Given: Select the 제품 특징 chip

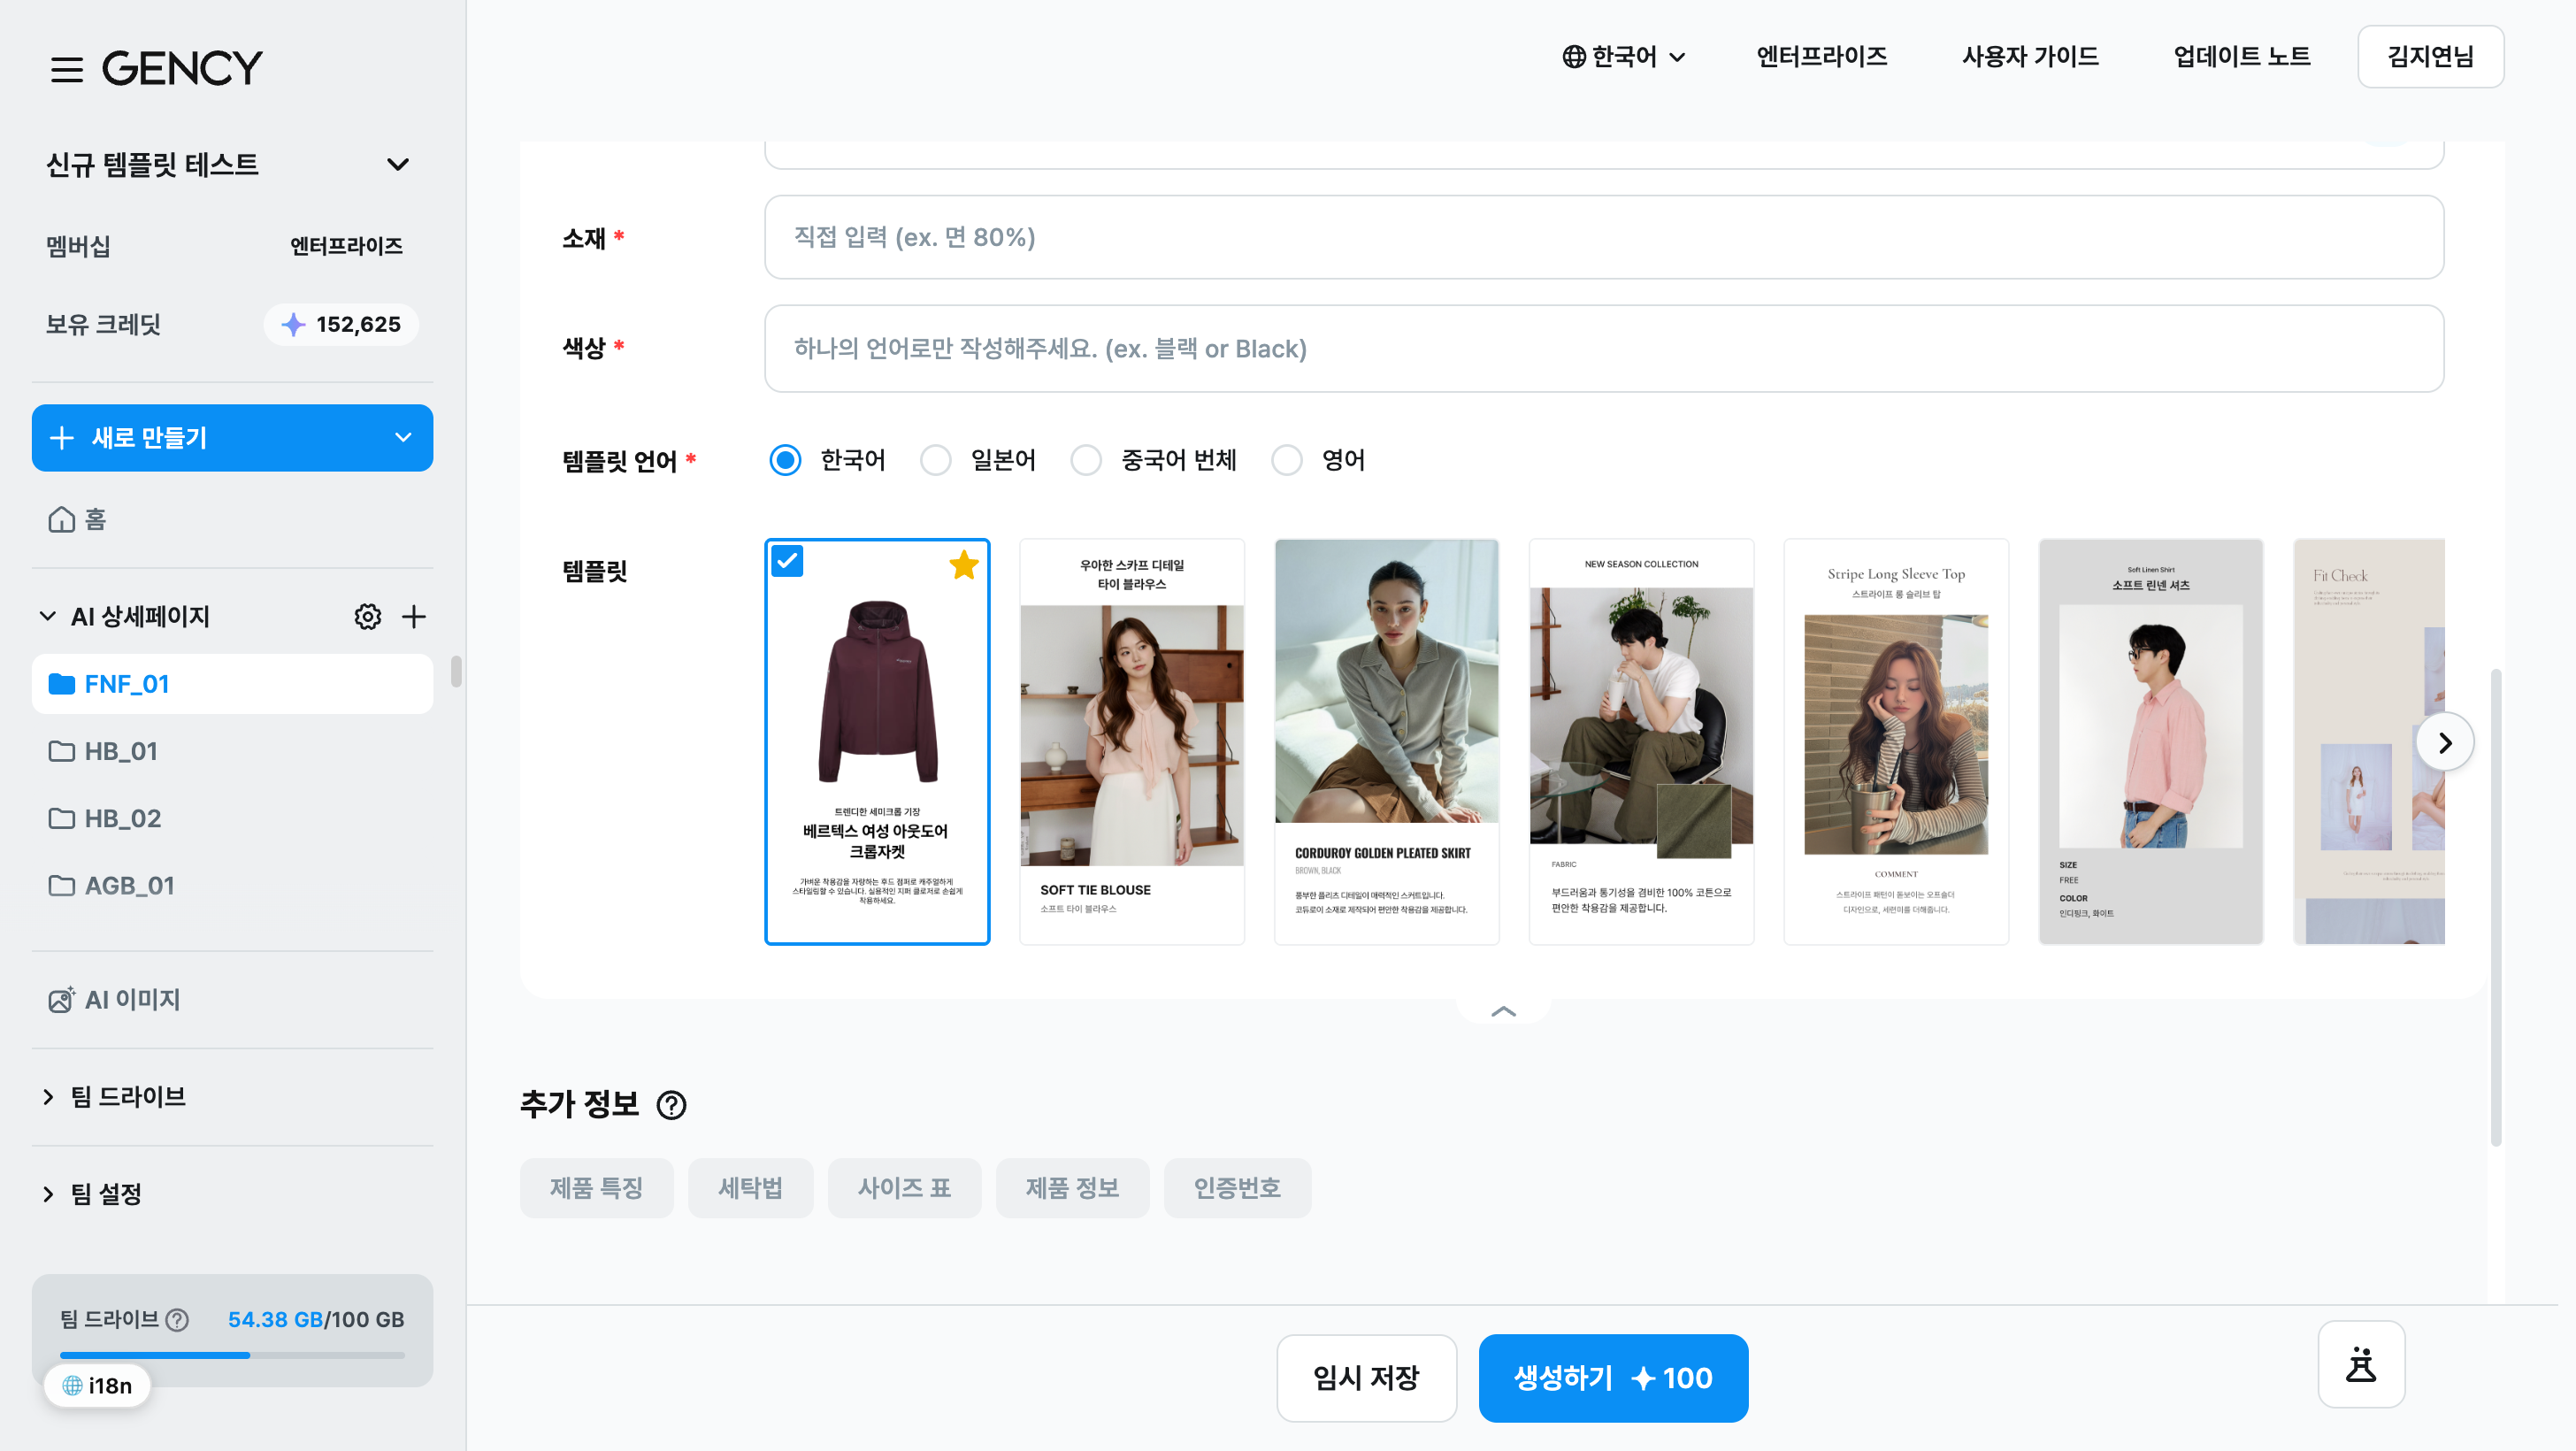Looking at the screenshot, I should pos(596,1188).
